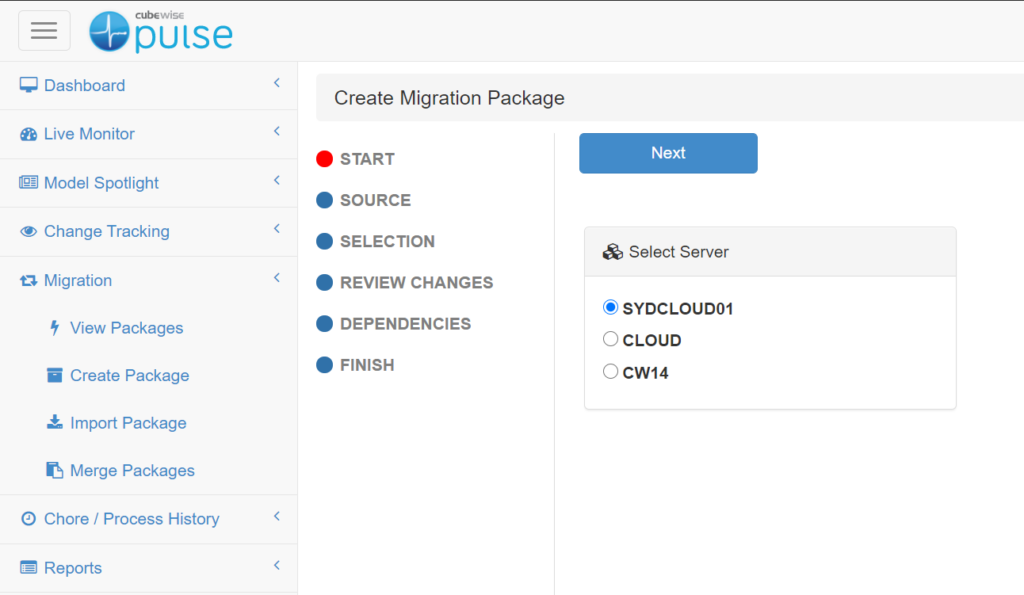Select the CLOUD server radio button
The height and width of the screenshot is (595, 1024).
610,340
